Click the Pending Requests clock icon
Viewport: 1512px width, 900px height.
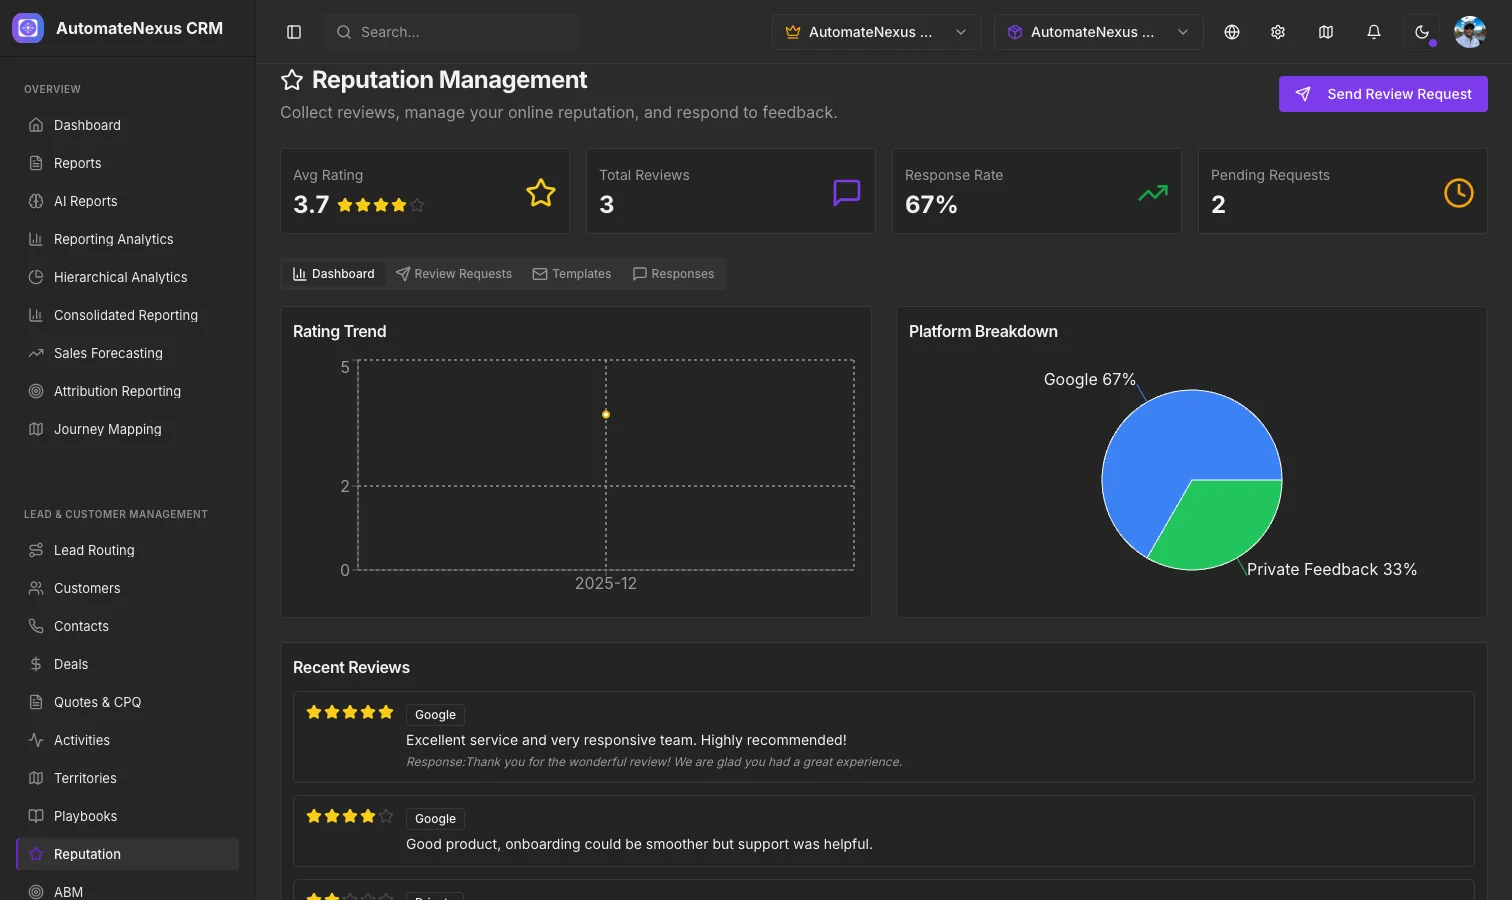(1459, 192)
